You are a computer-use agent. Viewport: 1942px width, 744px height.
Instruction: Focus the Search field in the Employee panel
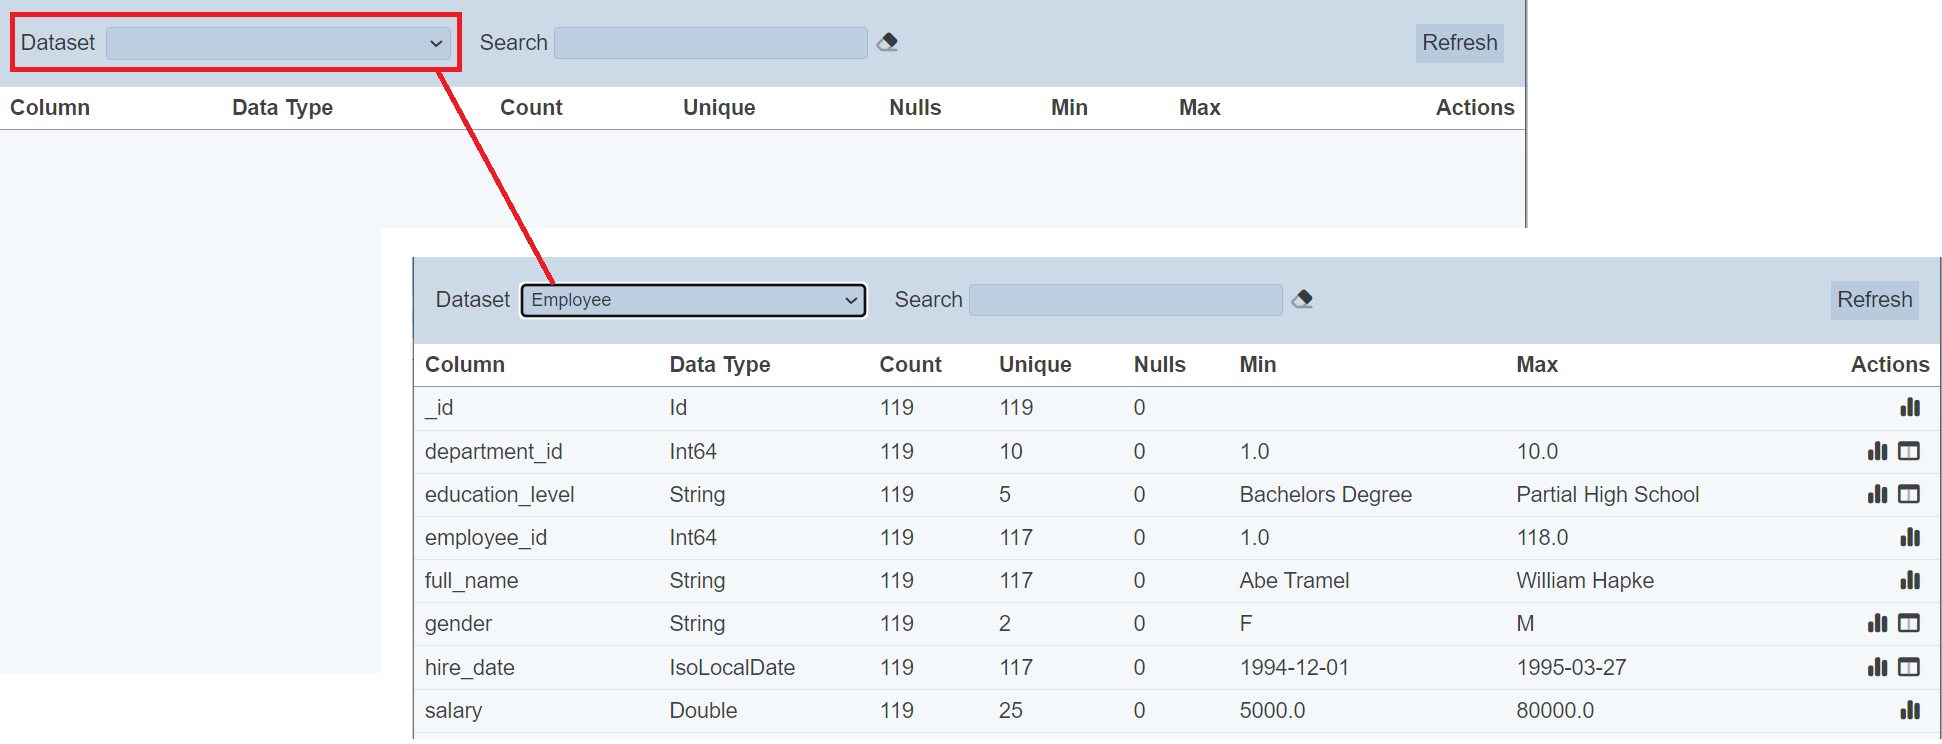[x=1125, y=300]
